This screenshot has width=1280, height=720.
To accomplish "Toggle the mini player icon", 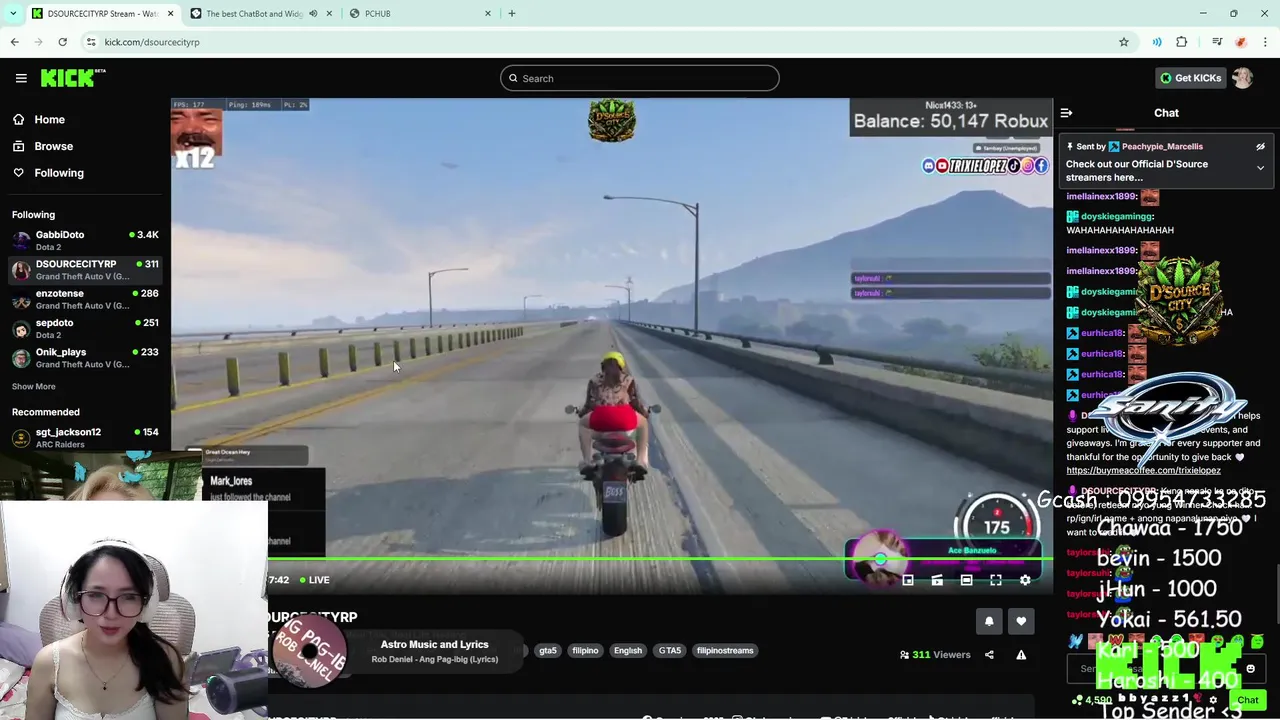I will click(x=908, y=580).
